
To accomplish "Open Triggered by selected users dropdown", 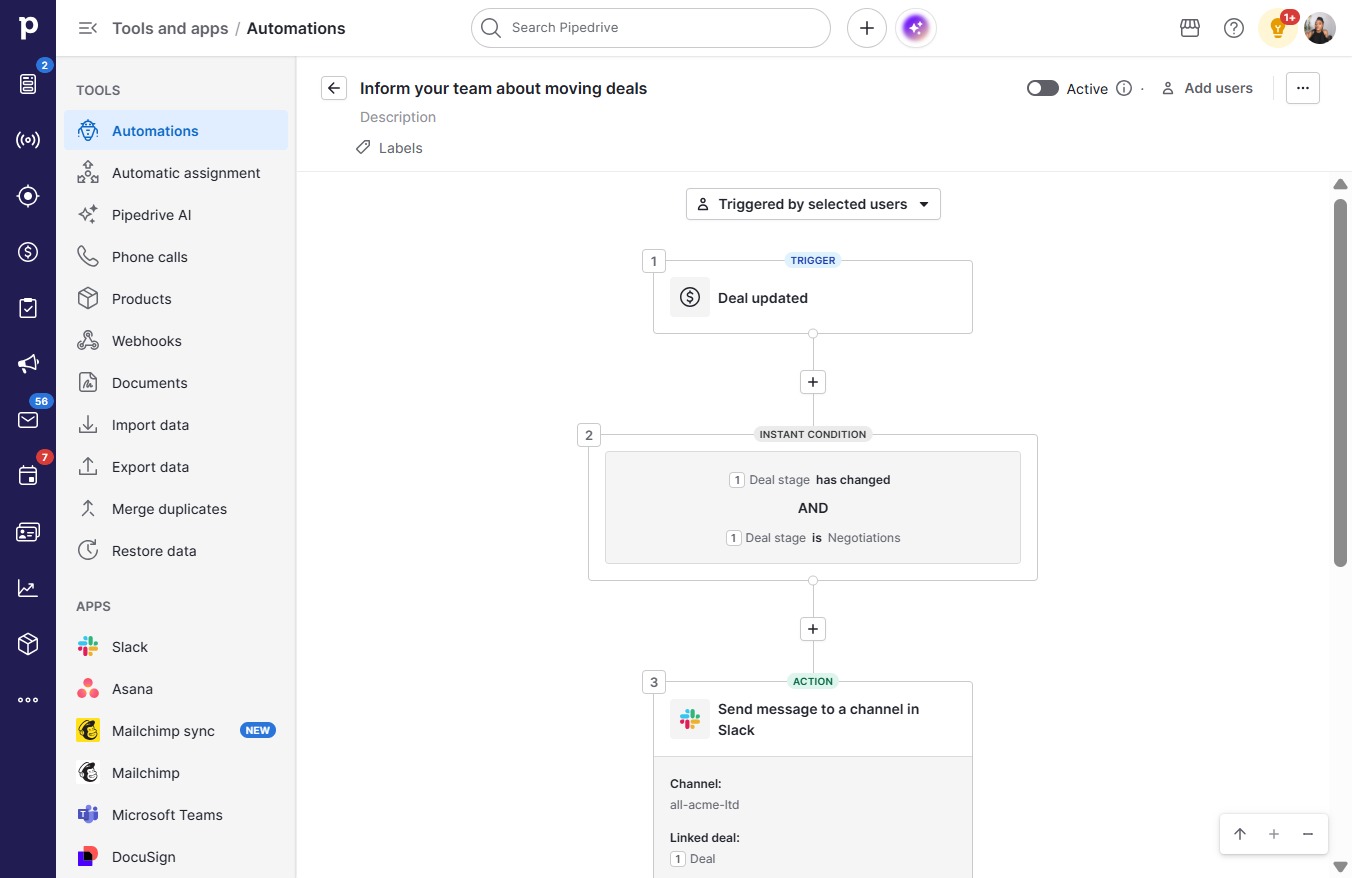I will pyautogui.click(x=813, y=204).
